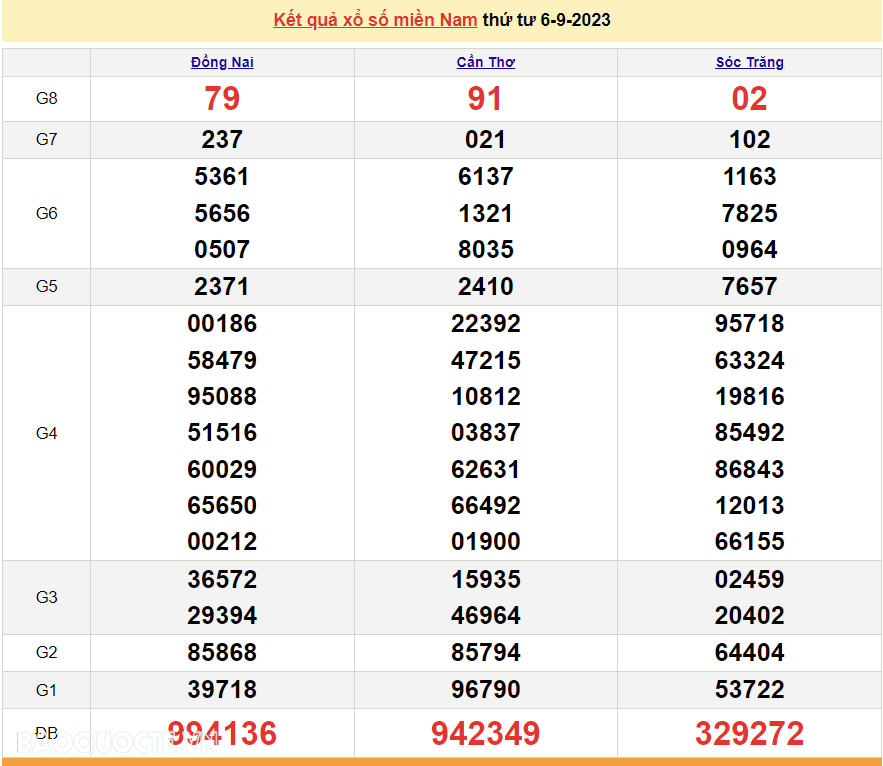Click the G5 number 2410

coord(486,287)
